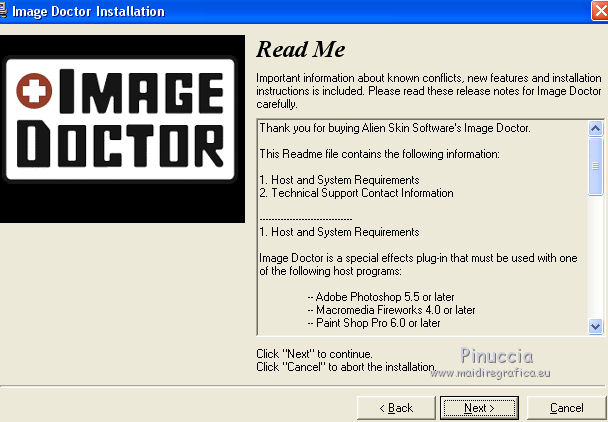Click the first '1. Host and System Requirements' line
The height and width of the screenshot is (422, 608).
click(x=339, y=180)
